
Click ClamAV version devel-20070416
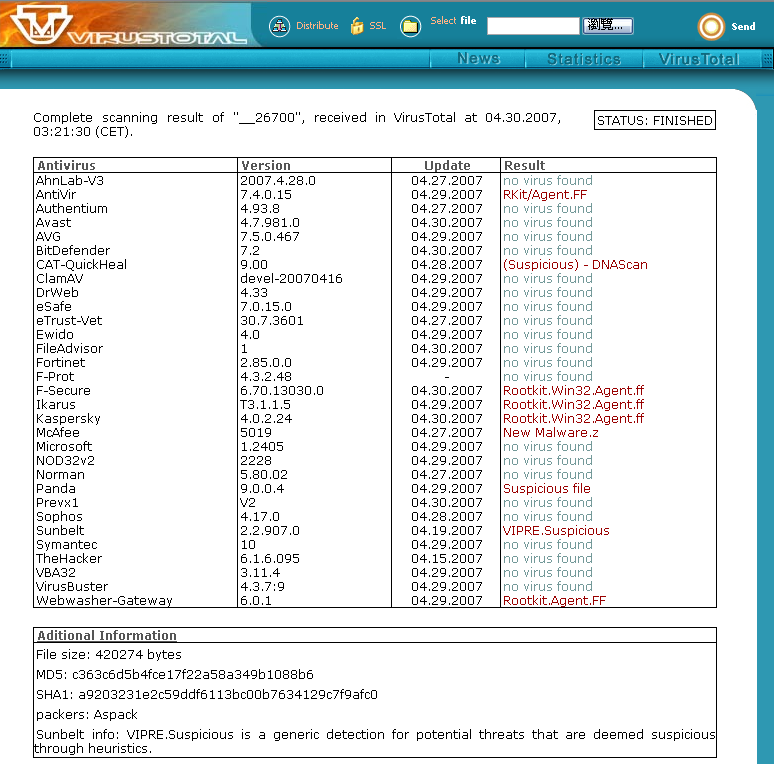[291, 278]
